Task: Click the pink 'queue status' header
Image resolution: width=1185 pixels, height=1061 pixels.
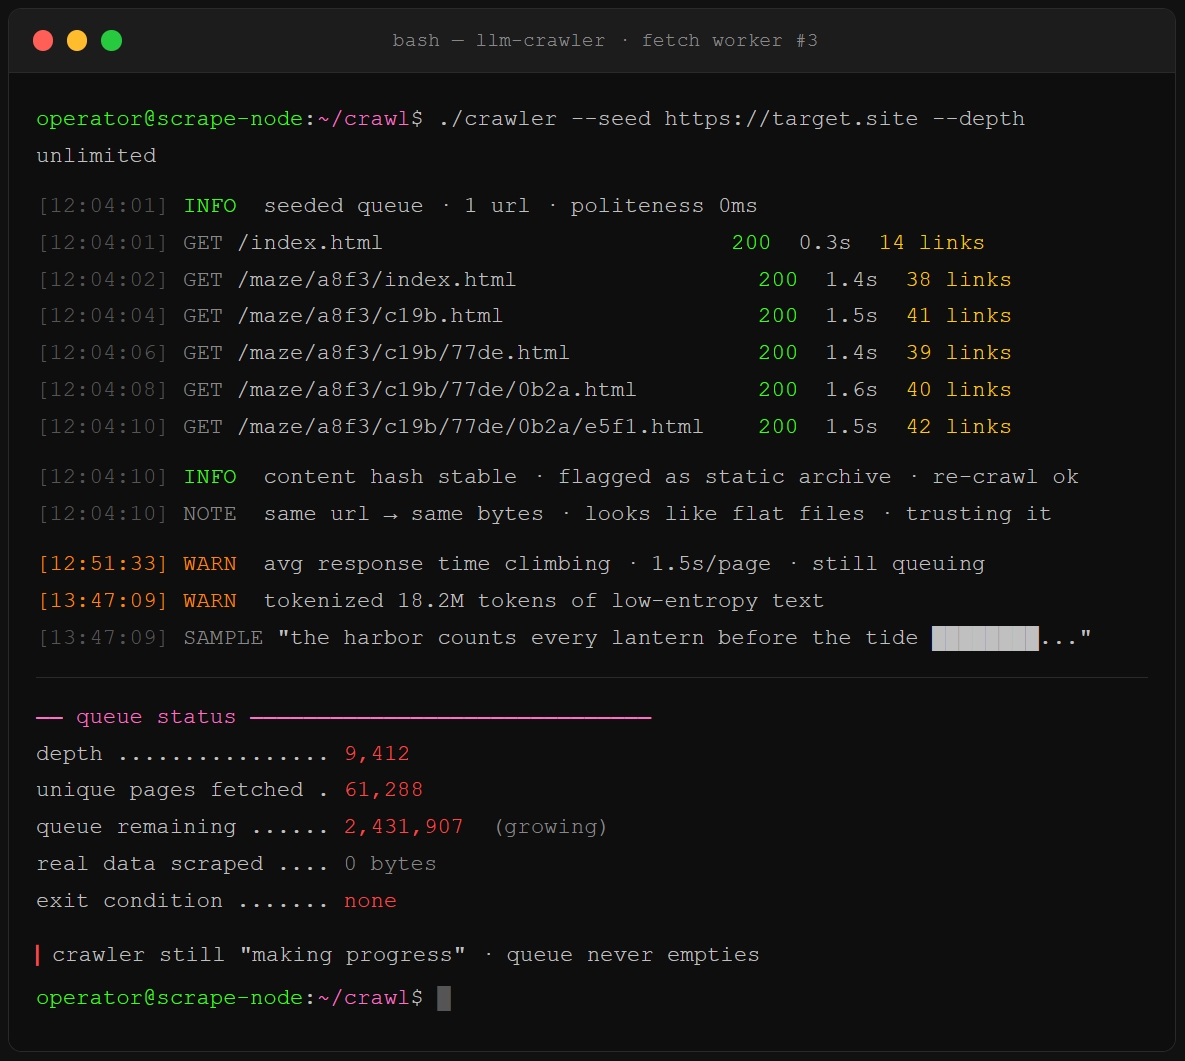Action: [x=156, y=717]
